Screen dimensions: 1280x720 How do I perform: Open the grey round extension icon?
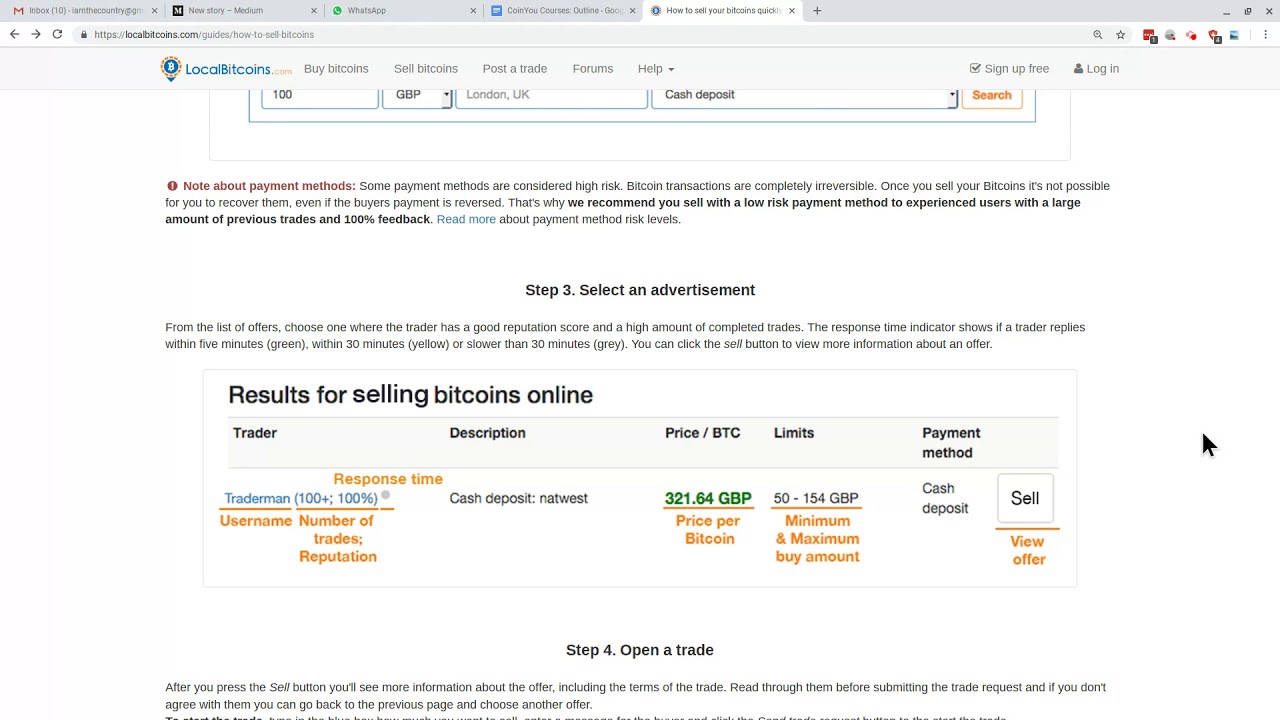[x=1170, y=35]
